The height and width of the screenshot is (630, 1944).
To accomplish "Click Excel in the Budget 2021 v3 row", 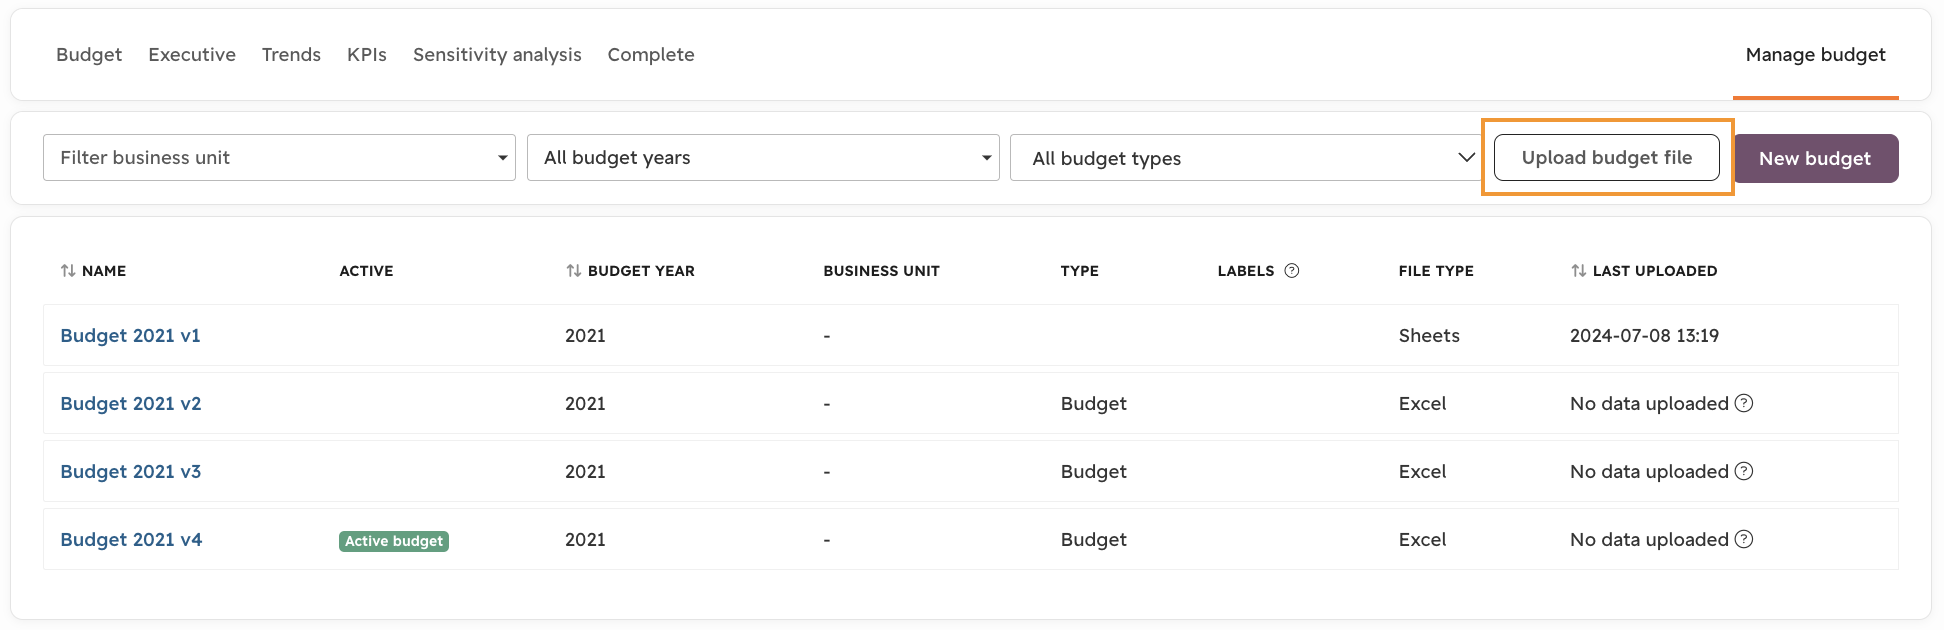I will 1422,472.
